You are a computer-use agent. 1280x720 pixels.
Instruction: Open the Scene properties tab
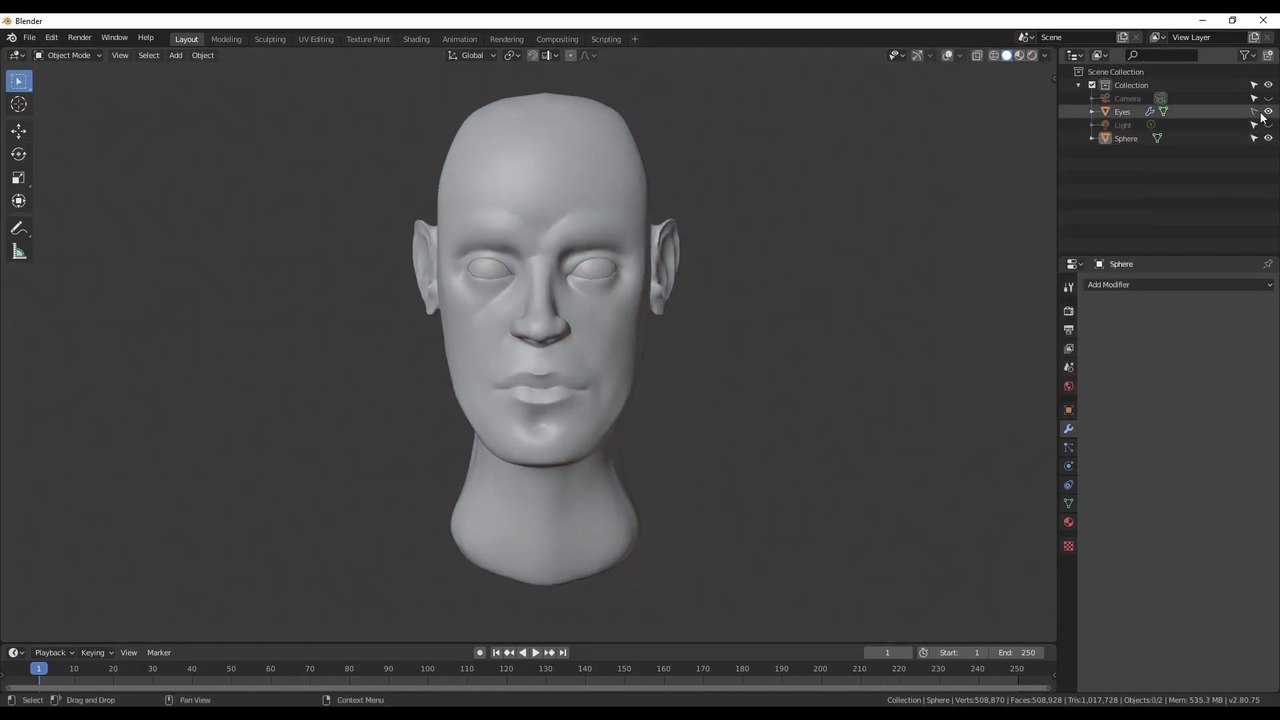click(x=1068, y=368)
